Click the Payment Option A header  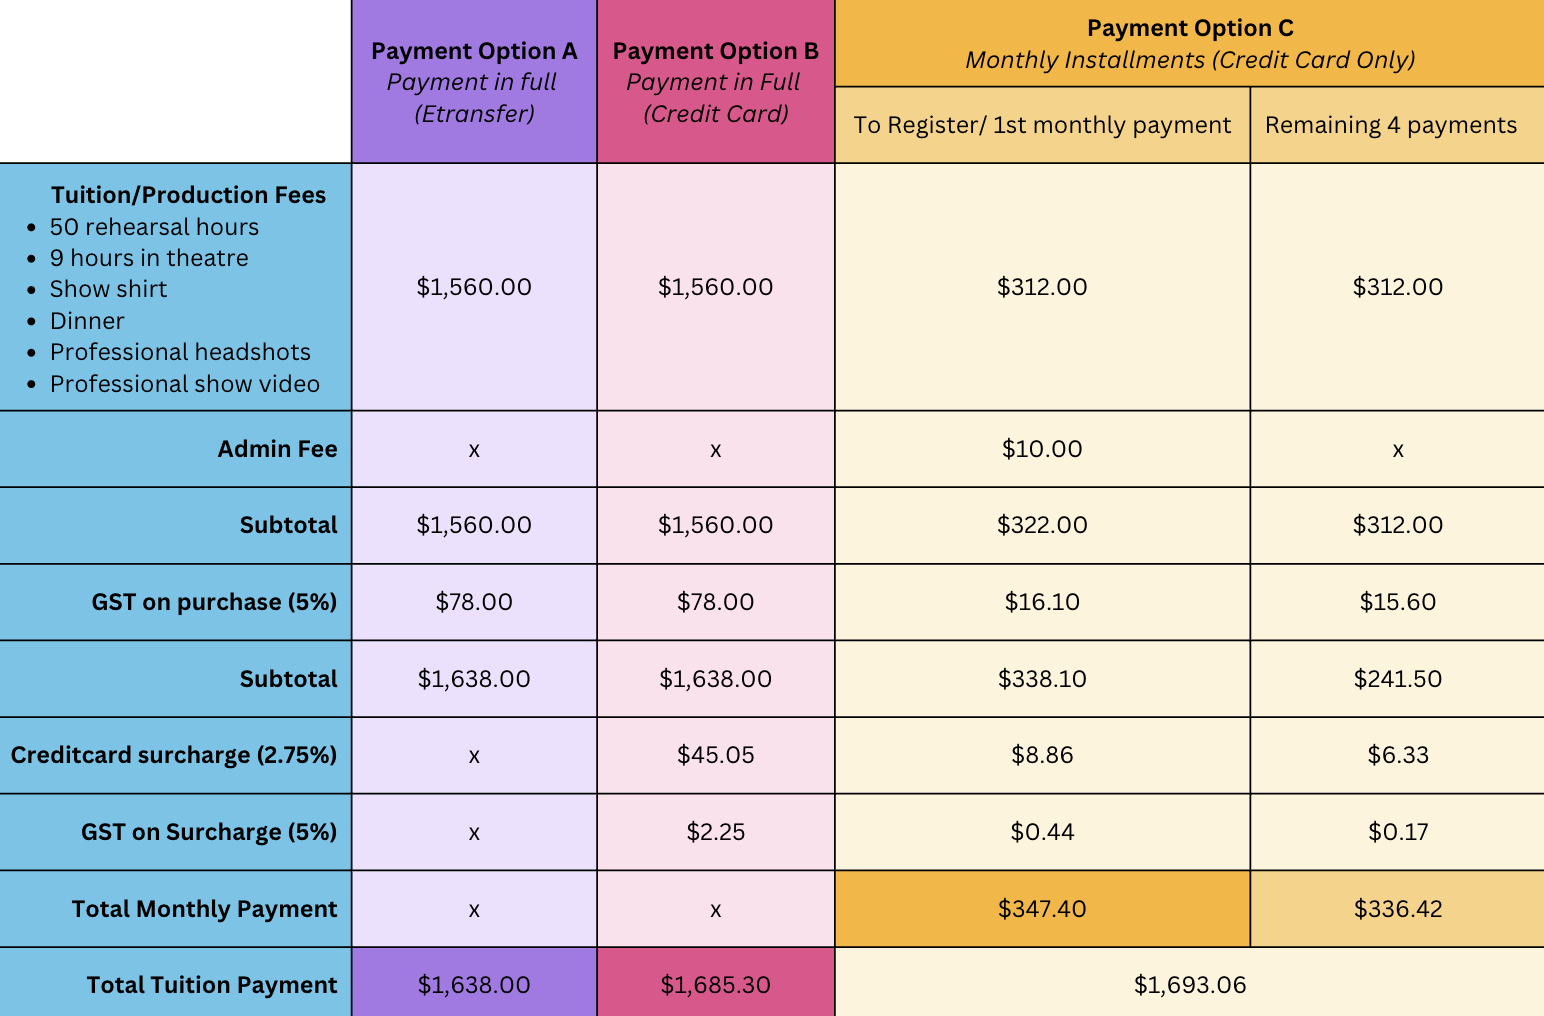pos(474,82)
